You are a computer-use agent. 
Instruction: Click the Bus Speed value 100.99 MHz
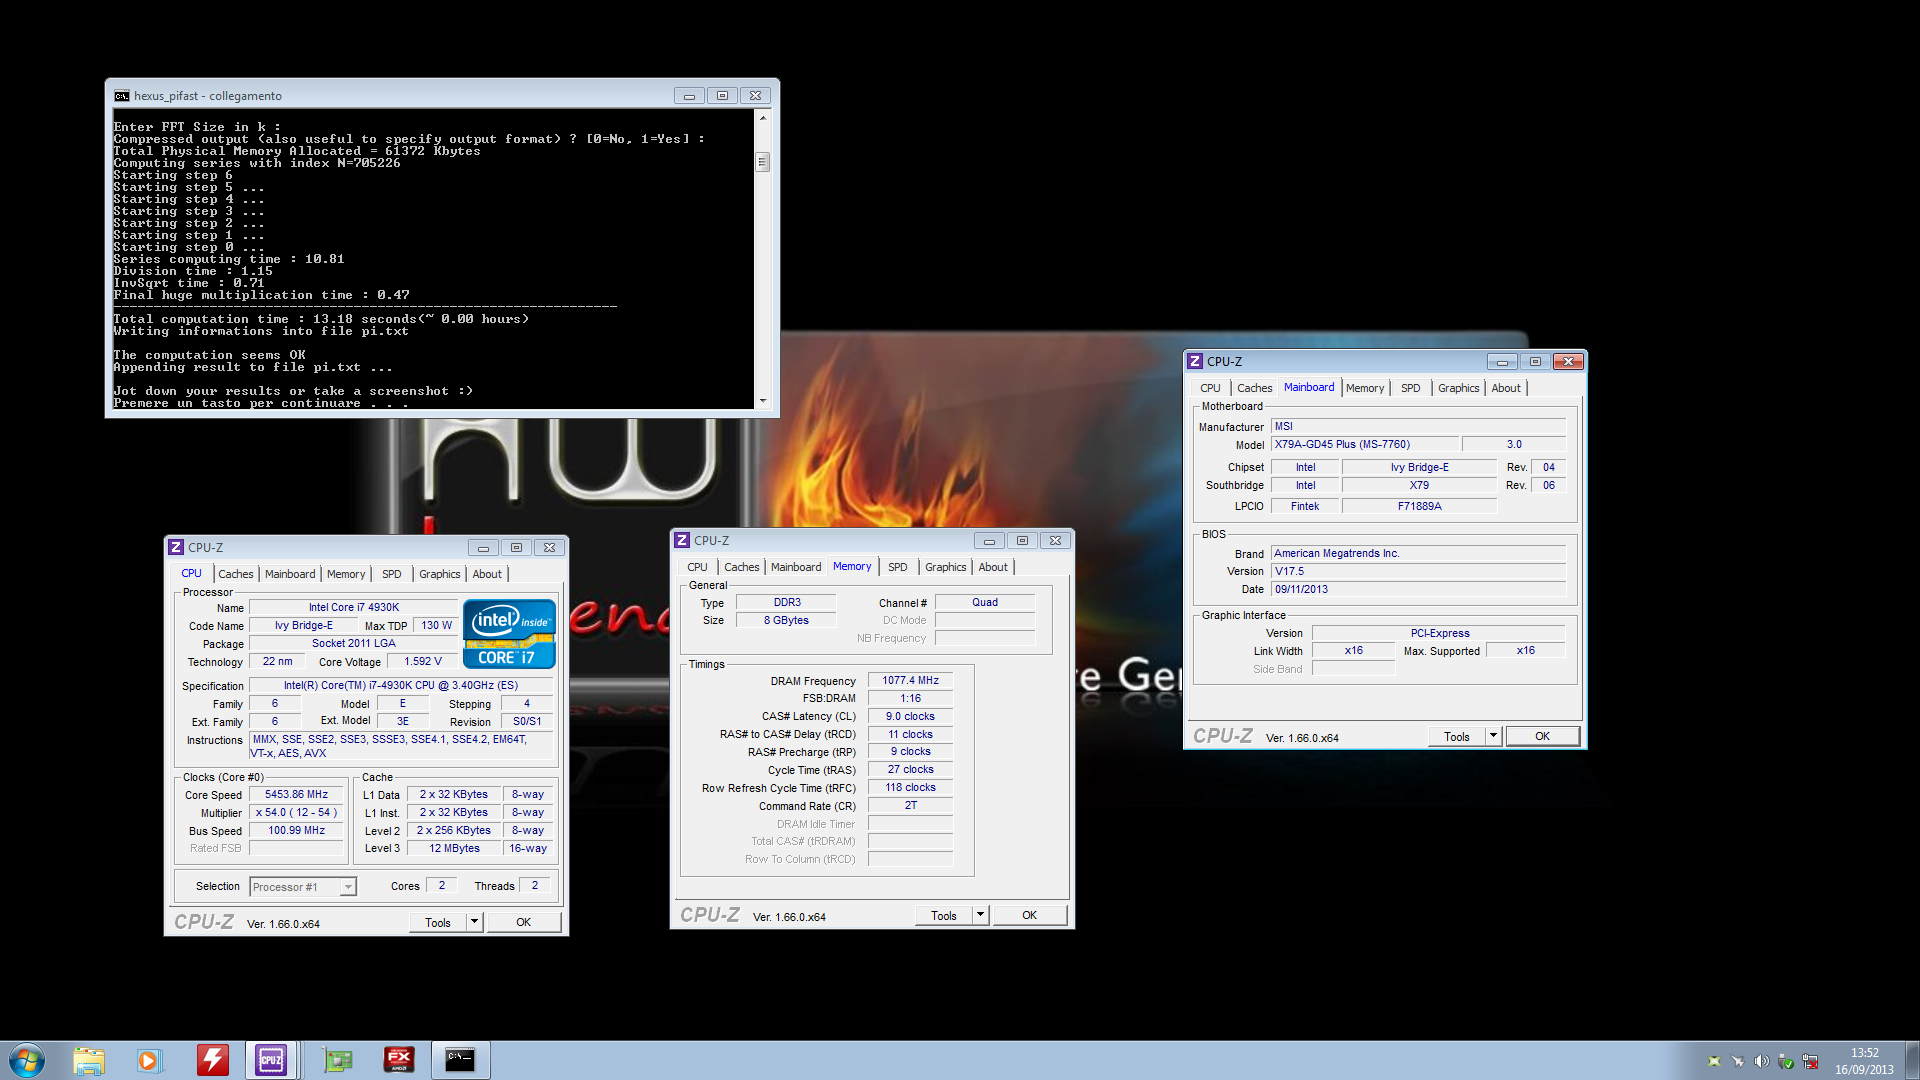tap(296, 830)
